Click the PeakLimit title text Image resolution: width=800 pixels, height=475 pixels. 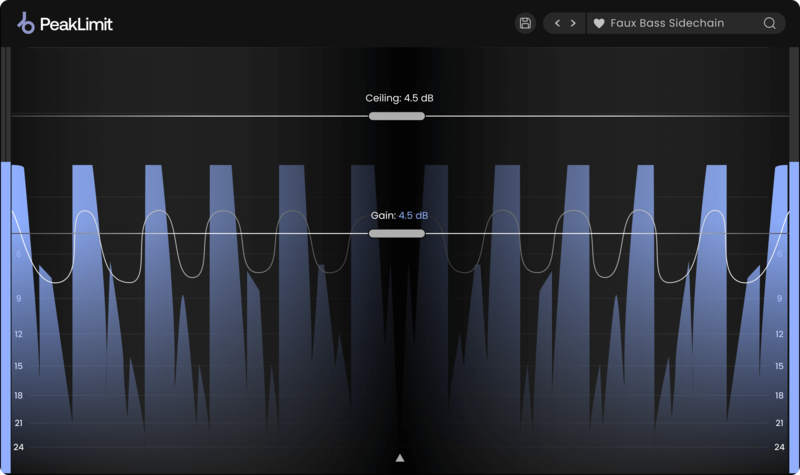(x=76, y=24)
